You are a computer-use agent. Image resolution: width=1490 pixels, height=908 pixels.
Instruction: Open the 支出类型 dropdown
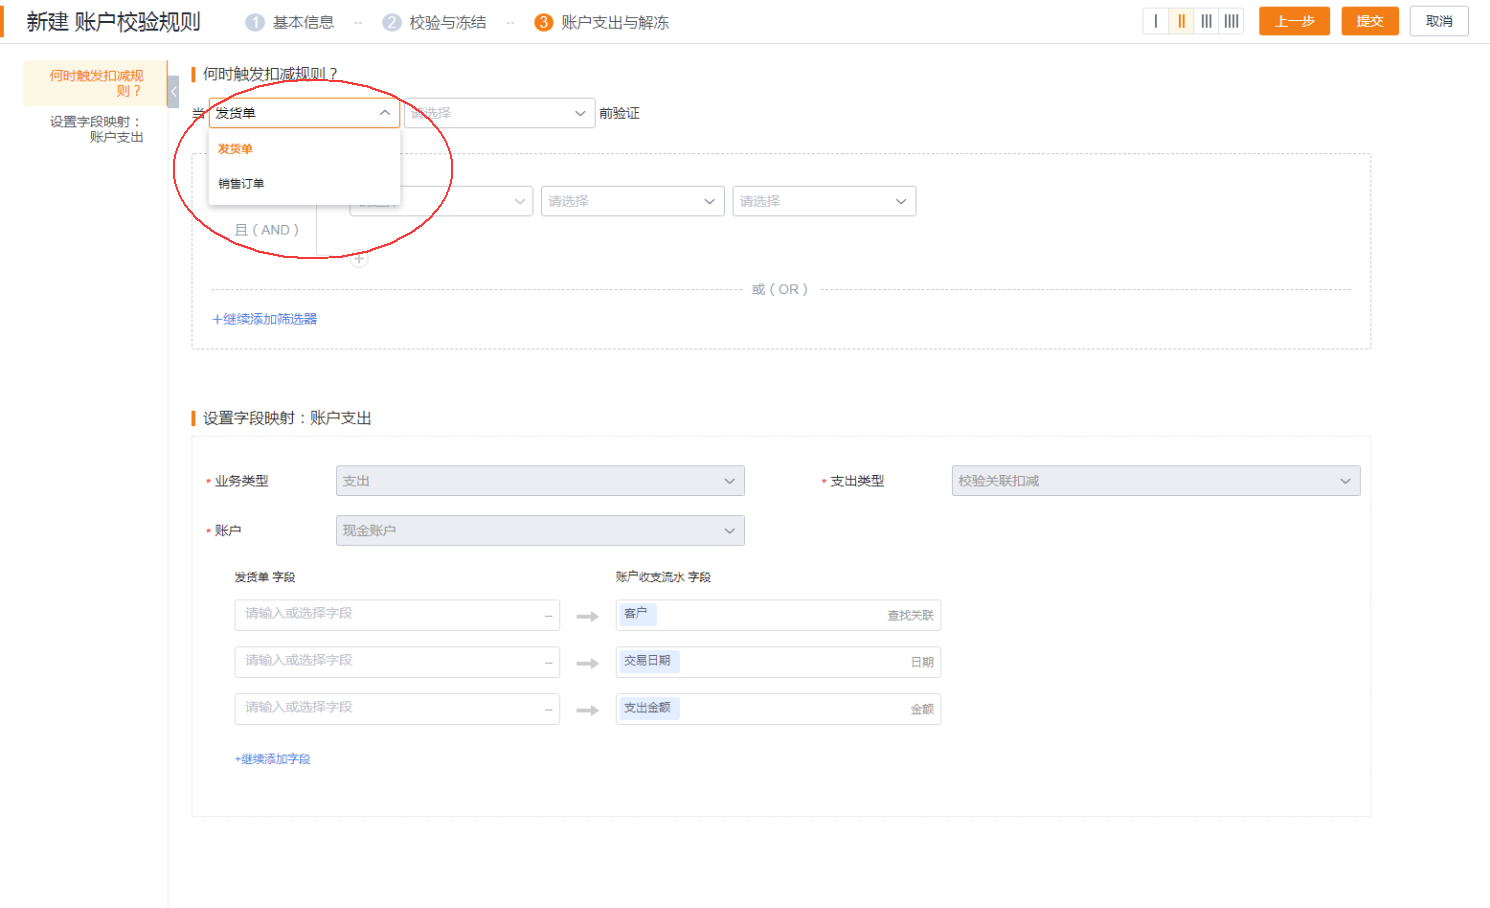pyautogui.click(x=1156, y=481)
